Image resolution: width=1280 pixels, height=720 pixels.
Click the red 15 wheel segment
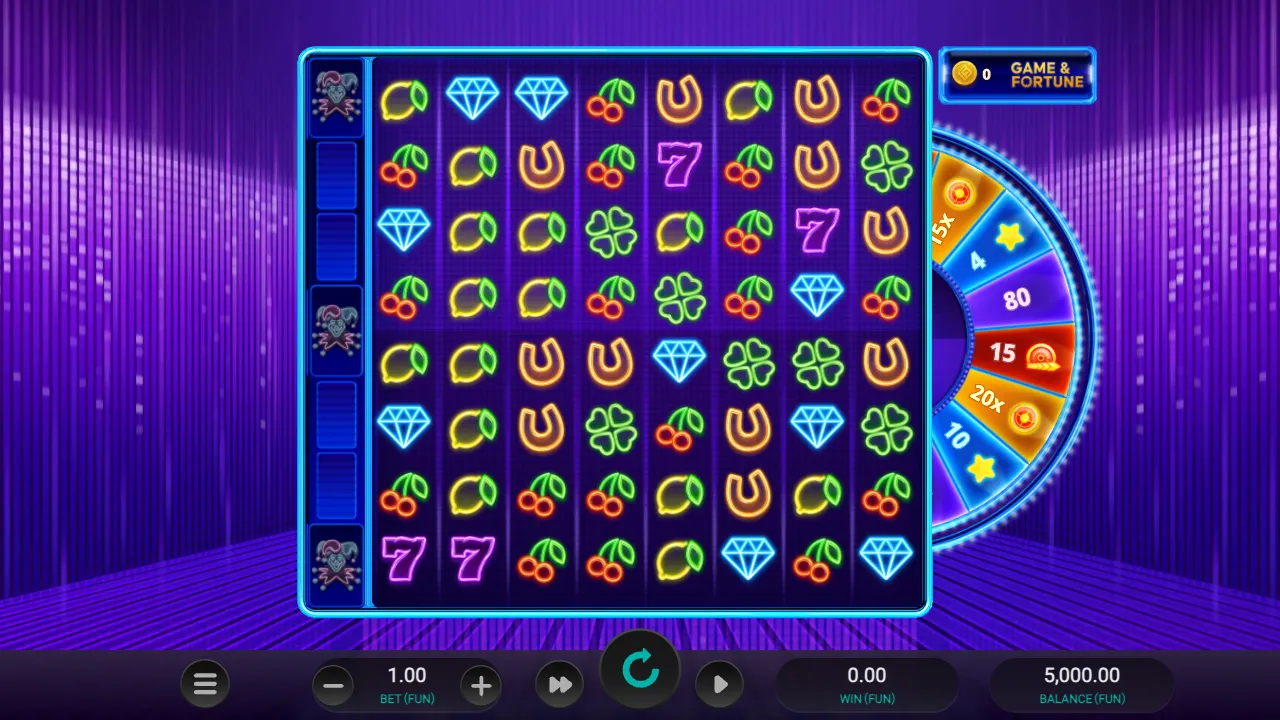pyautogui.click(x=1020, y=352)
